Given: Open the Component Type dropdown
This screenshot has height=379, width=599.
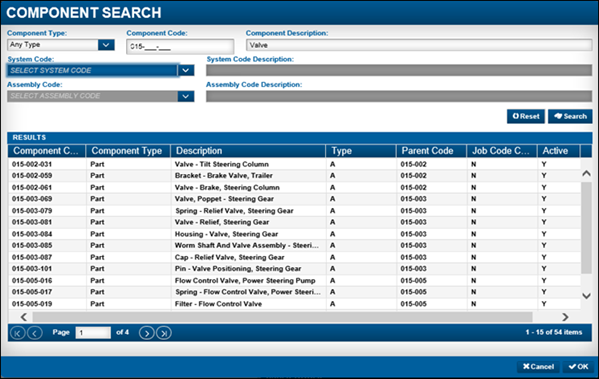Looking at the screenshot, I should coord(106,45).
